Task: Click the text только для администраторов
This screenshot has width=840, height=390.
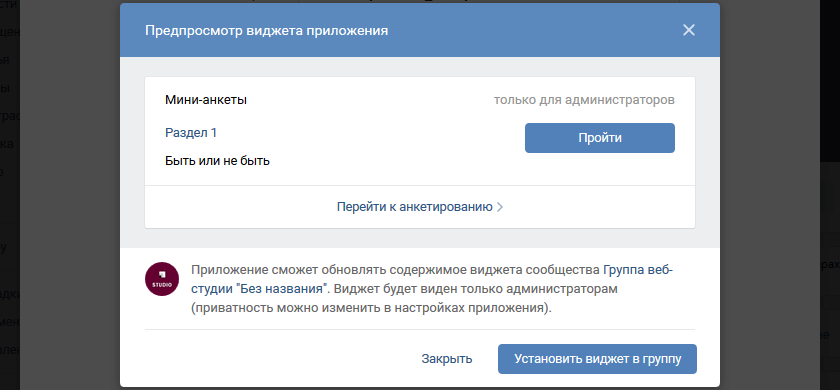Action: 584,100
